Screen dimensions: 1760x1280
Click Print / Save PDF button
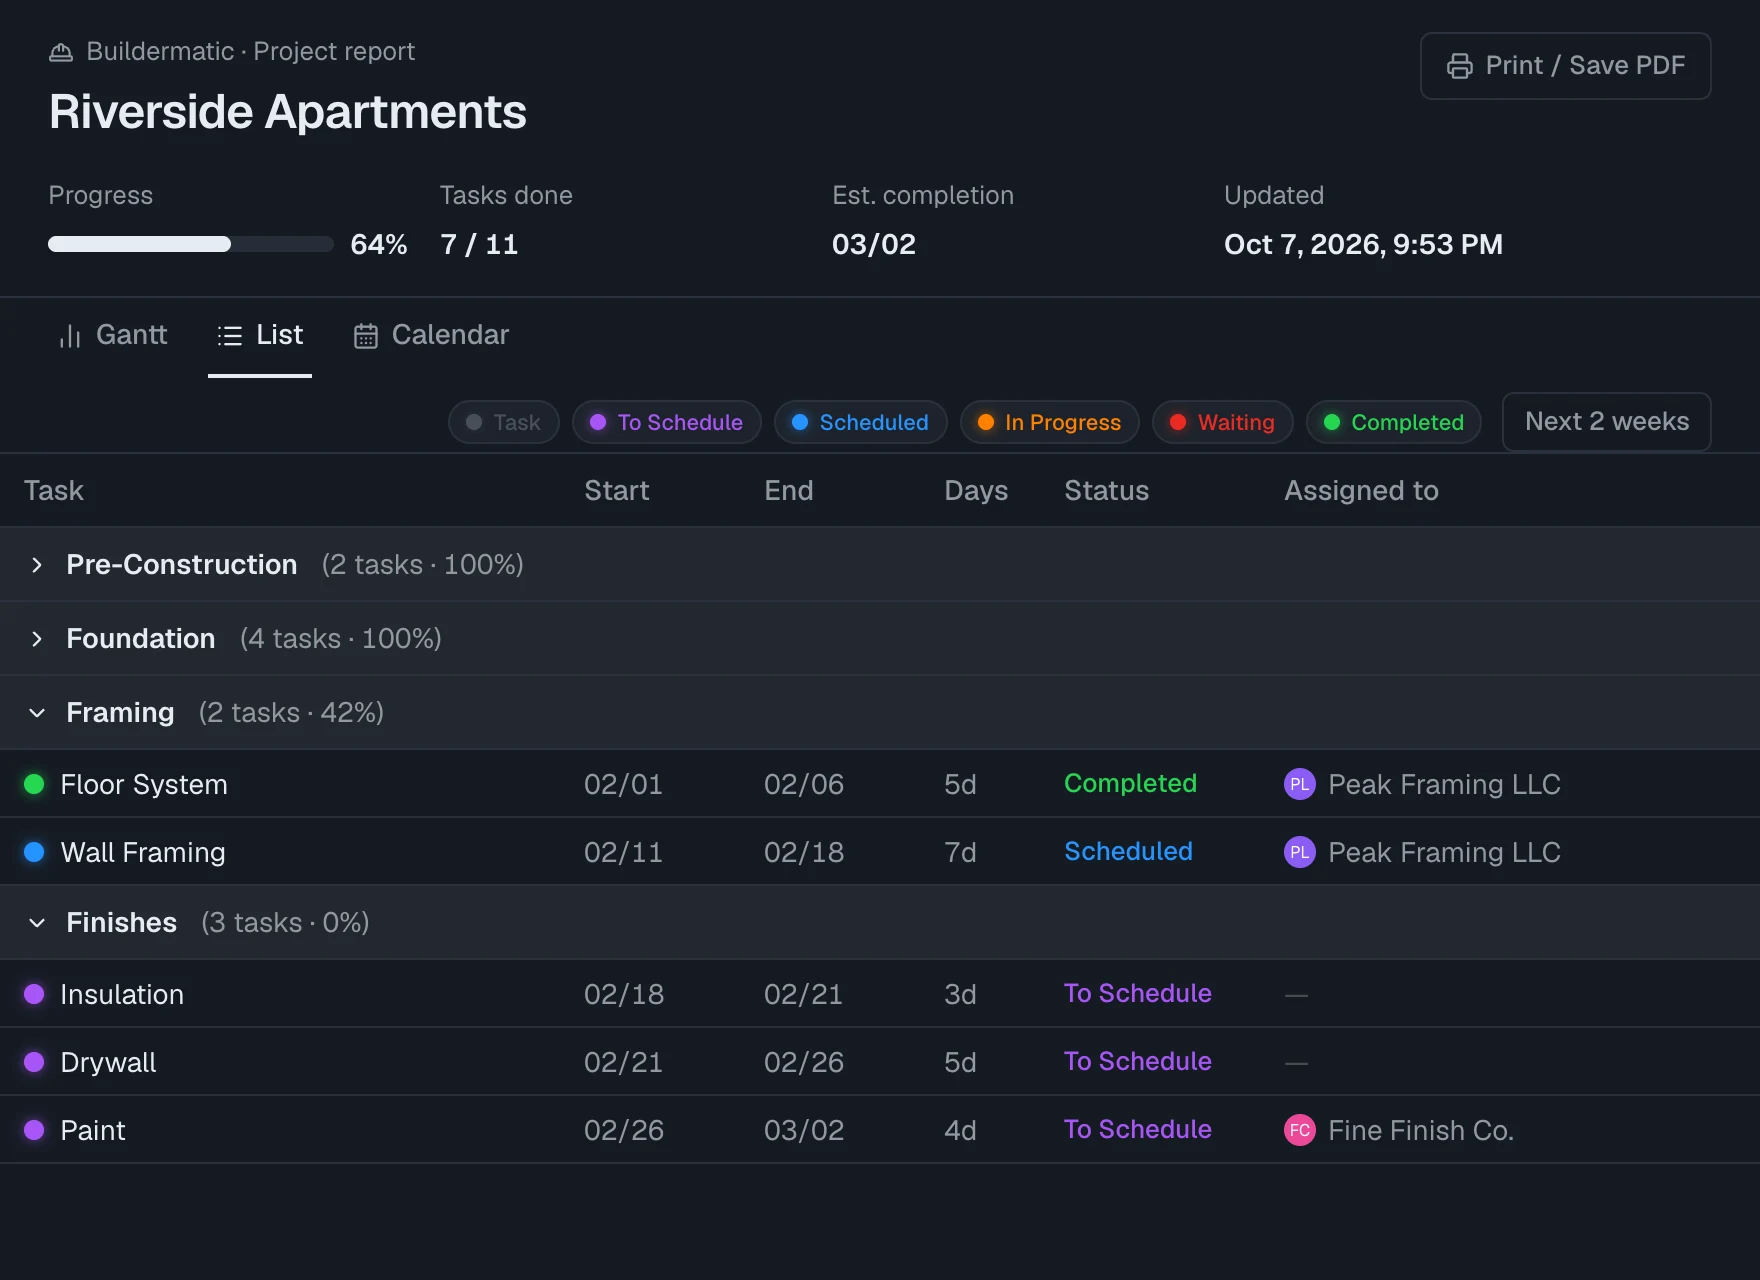point(1565,66)
